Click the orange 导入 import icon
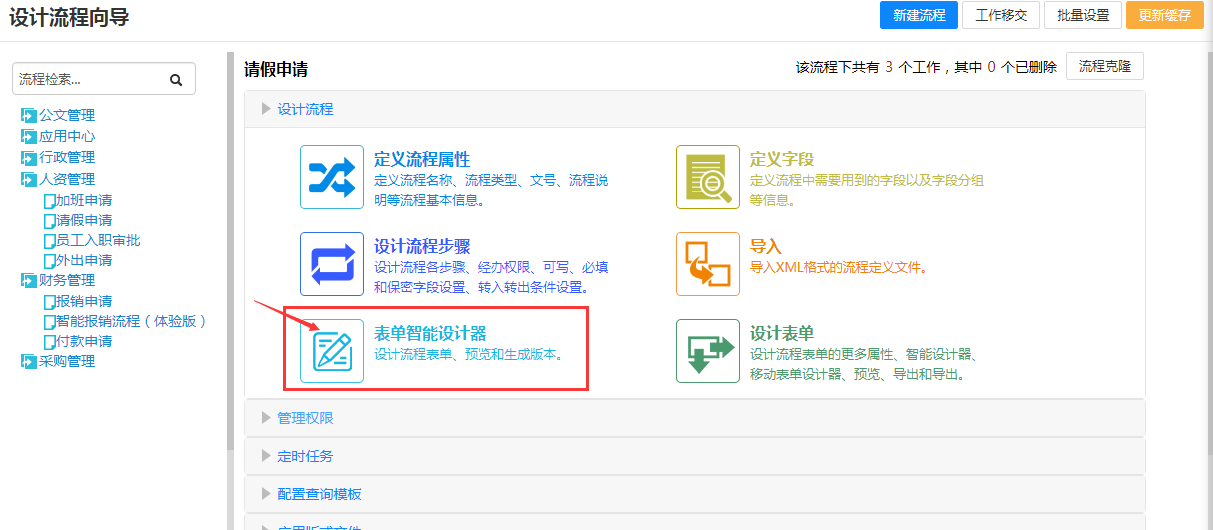 pyautogui.click(x=708, y=264)
